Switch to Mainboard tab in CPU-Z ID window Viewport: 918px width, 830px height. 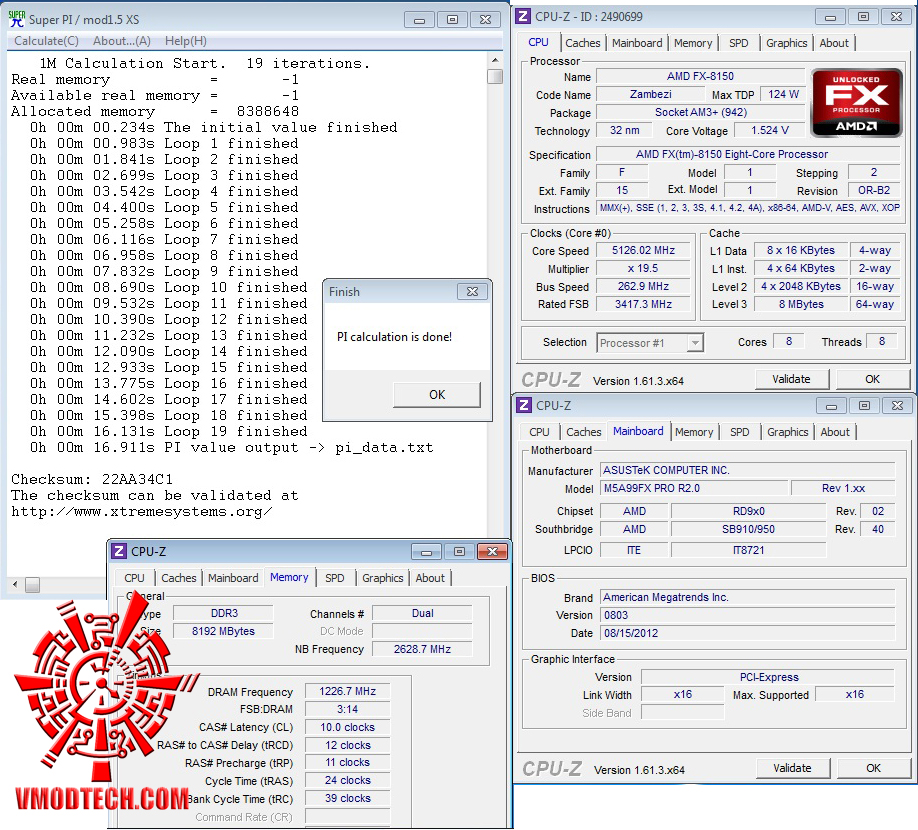click(x=637, y=43)
